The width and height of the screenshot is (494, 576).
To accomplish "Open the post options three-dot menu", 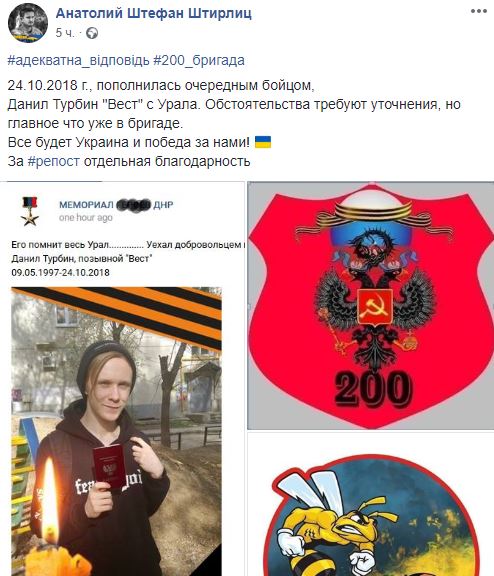I will (x=479, y=11).
